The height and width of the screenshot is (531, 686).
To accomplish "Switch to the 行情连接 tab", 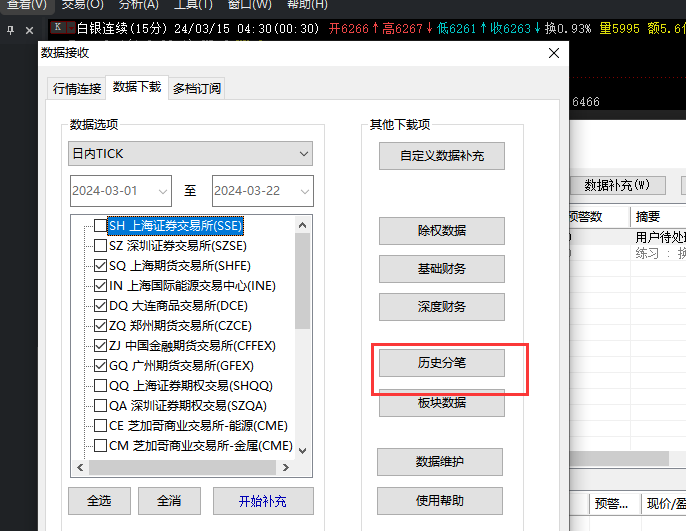I will 77,88.
